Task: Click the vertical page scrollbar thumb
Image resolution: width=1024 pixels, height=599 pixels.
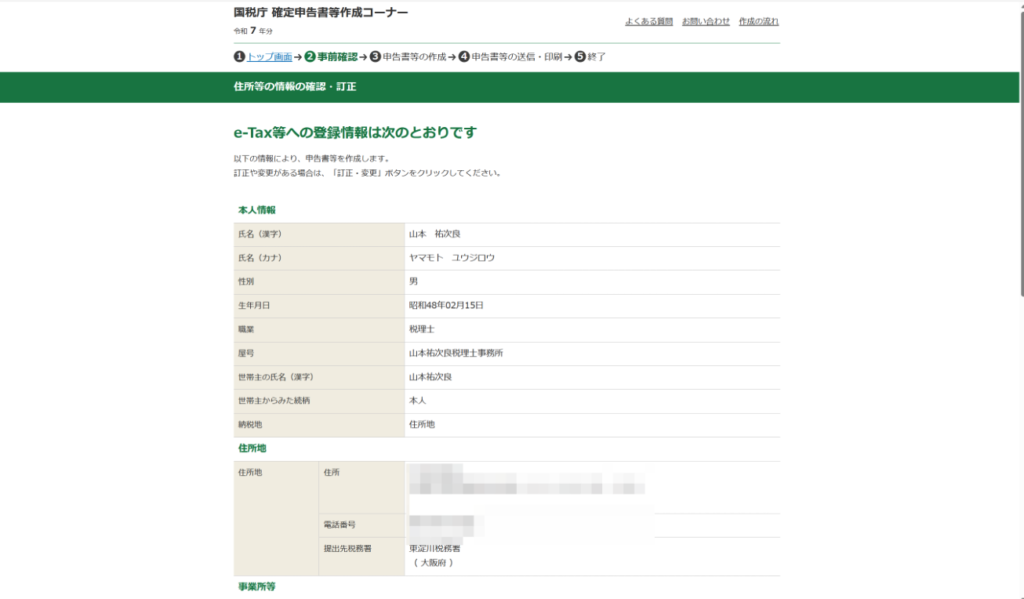Action: coord(1019,150)
